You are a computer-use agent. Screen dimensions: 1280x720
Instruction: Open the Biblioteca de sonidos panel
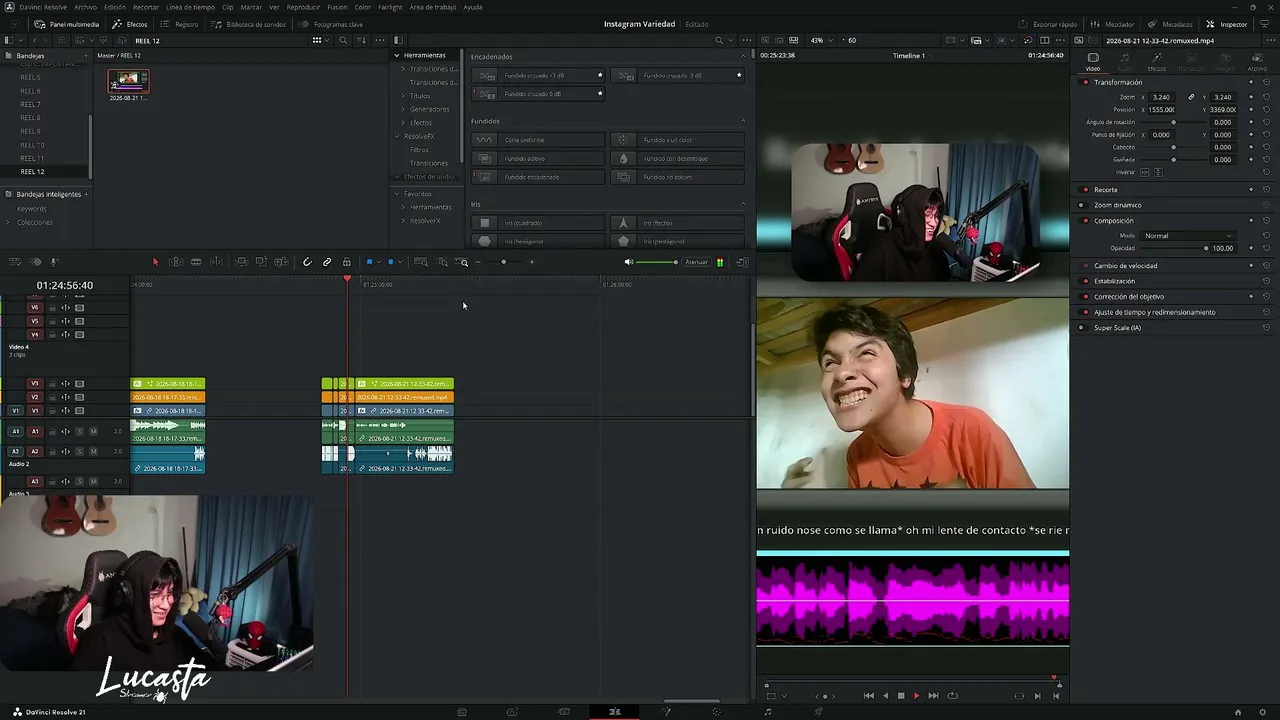(250, 24)
